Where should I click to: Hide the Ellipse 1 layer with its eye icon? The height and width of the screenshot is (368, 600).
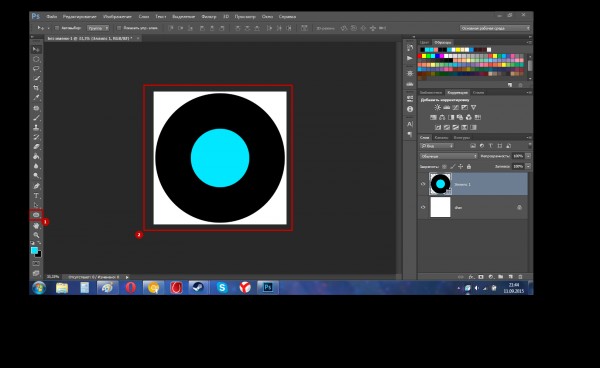coord(423,184)
